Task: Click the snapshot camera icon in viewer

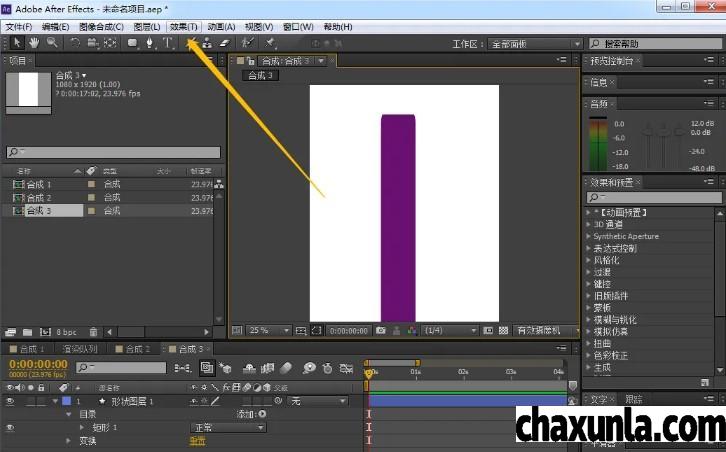Action: pyautogui.click(x=381, y=331)
